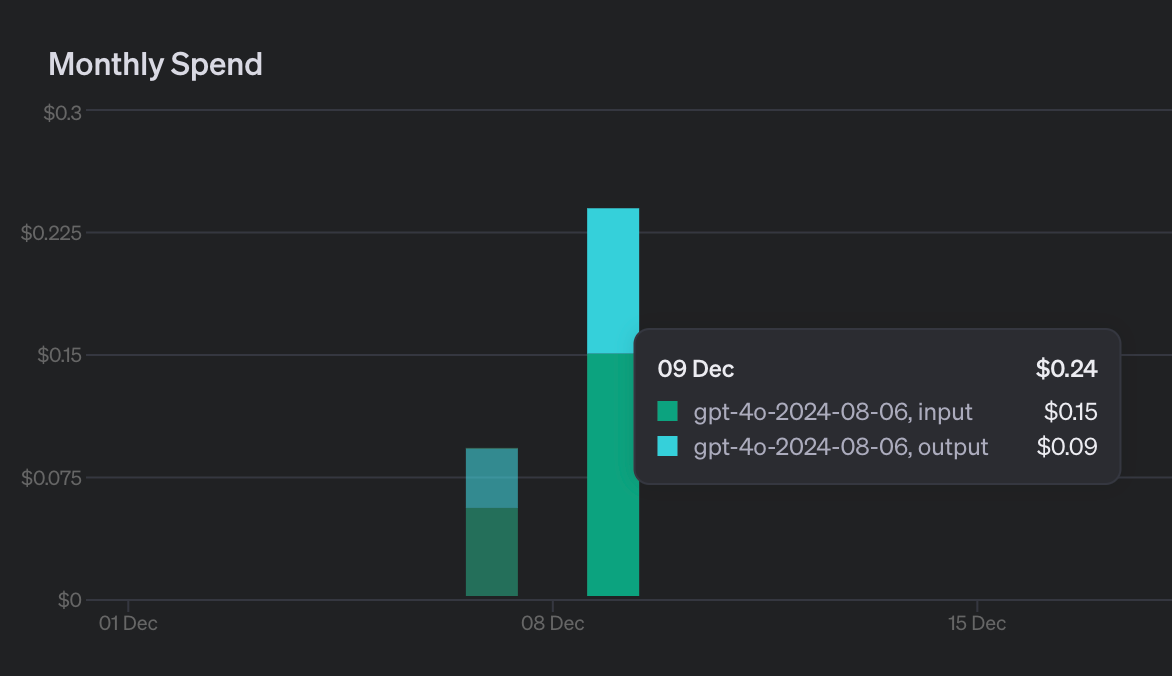Click the Monthly Spend heading
The width and height of the screenshot is (1172, 676).
155,64
